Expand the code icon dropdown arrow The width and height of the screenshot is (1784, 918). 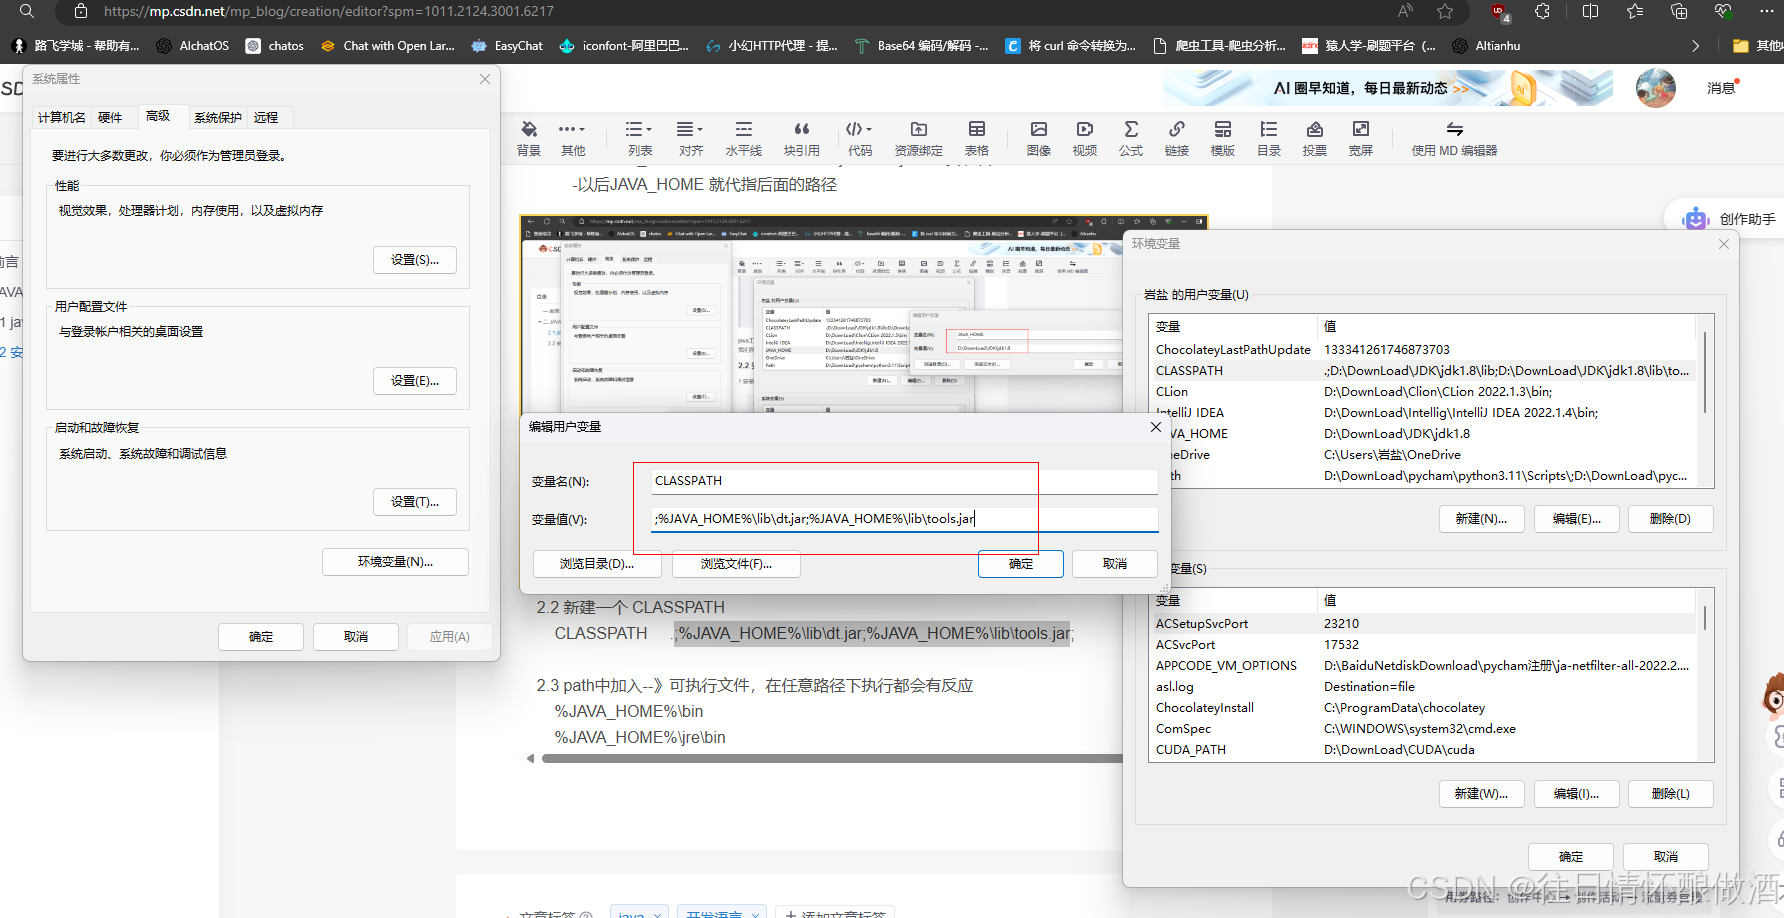(x=869, y=129)
